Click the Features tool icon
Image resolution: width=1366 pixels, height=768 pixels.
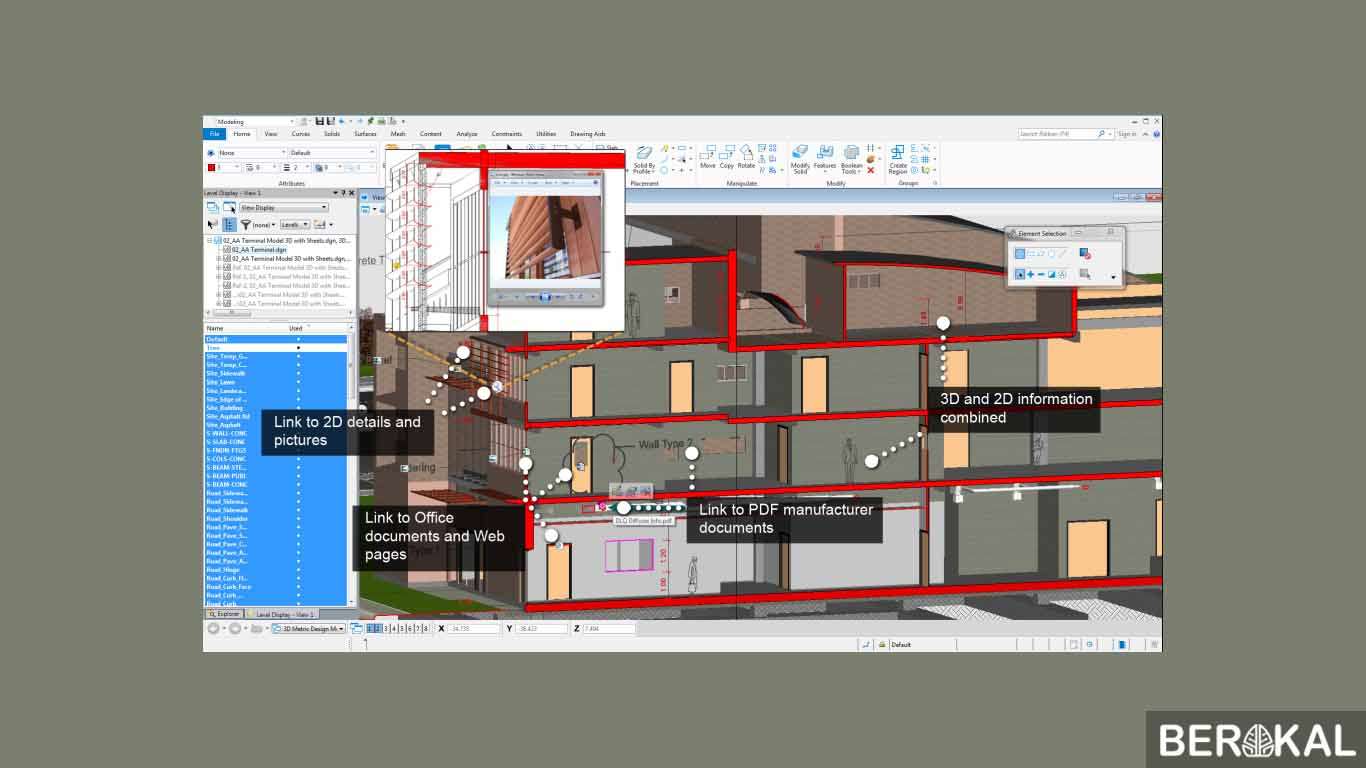(x=825, y=157)
